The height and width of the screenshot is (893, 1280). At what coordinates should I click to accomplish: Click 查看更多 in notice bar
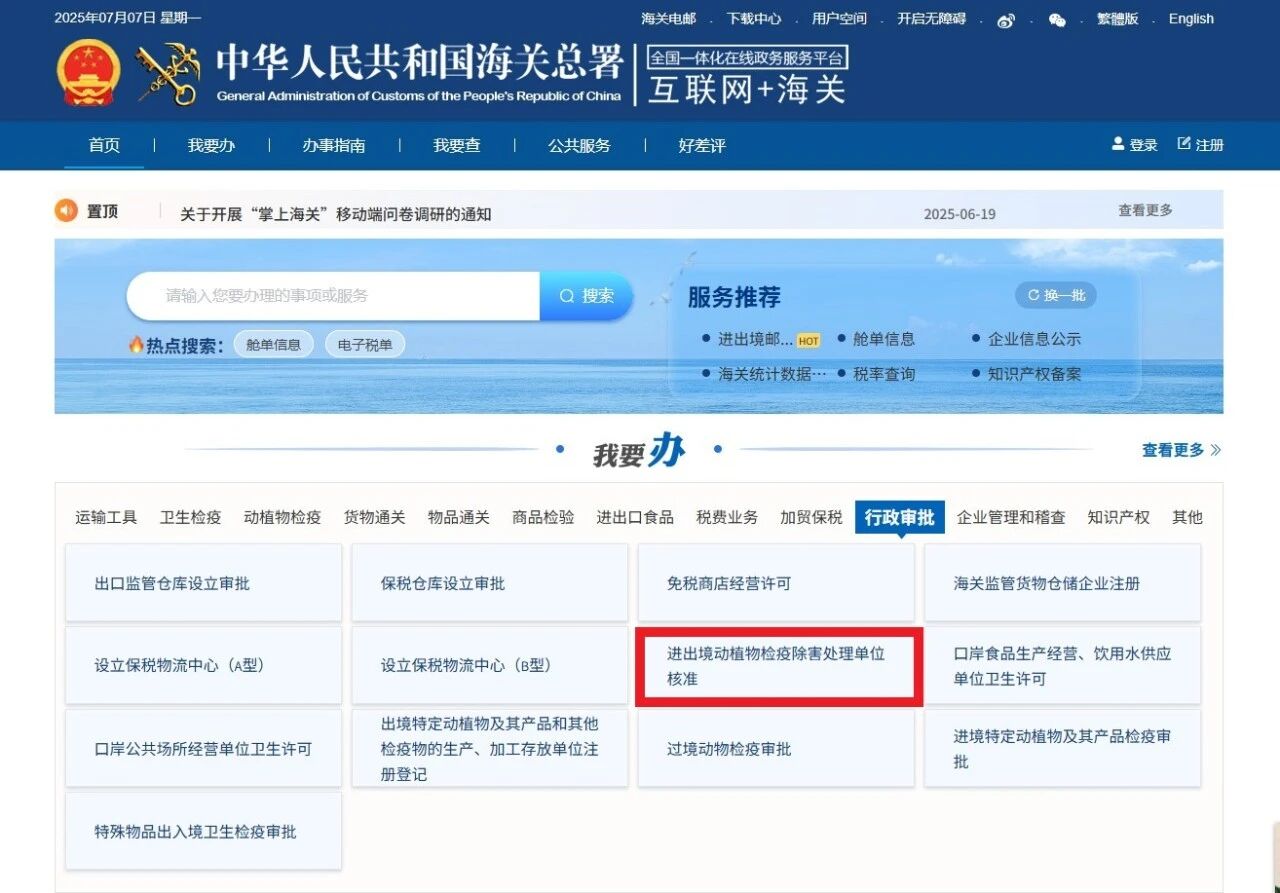1145,210
